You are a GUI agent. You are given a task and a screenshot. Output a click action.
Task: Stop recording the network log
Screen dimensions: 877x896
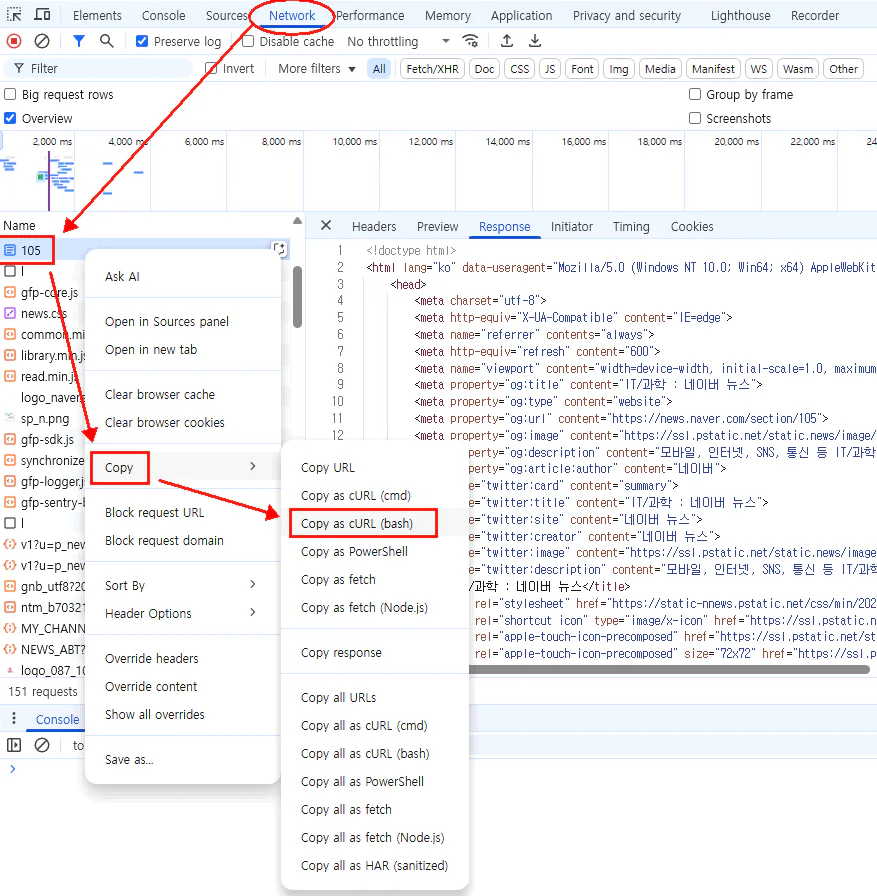[14, 41]
